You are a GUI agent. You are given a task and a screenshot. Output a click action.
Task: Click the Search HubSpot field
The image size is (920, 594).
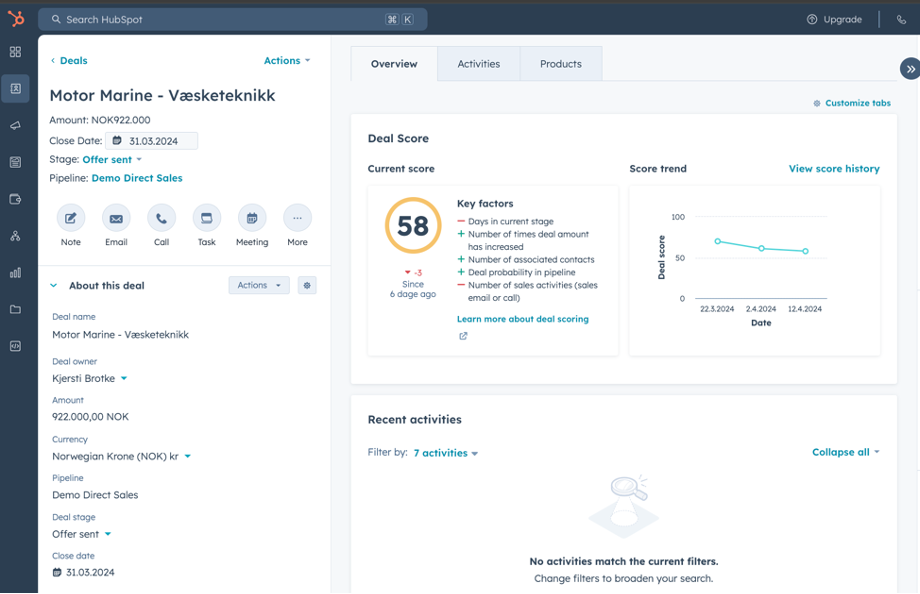point(232,19)
